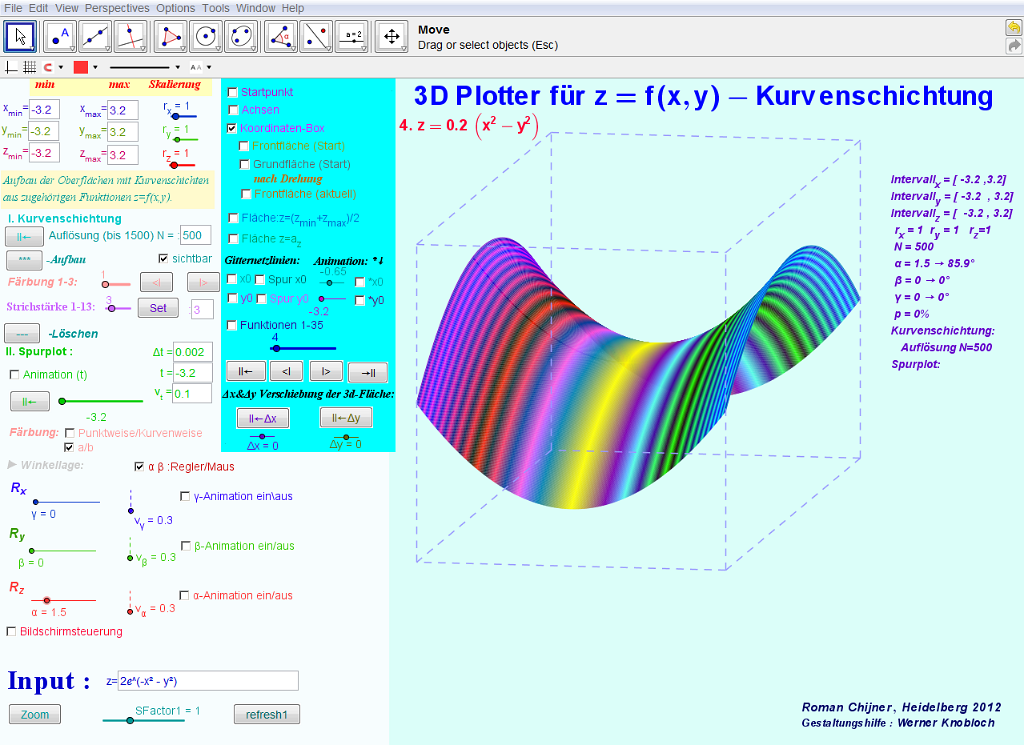
Task: Select the Line through Two Points tool
Action: (x=95, y=37)
